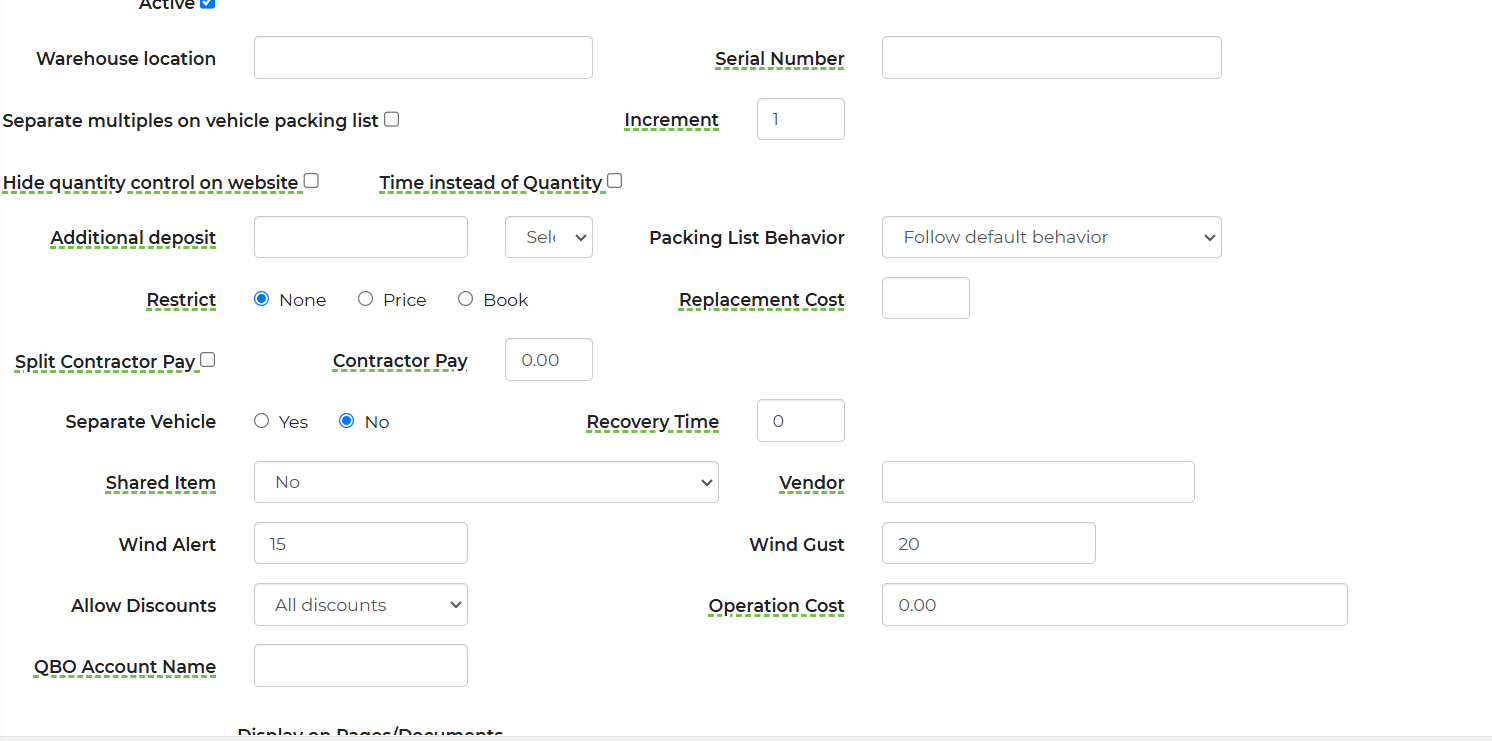Viewport: 1492px width, 741px height.
Task: Toggle Split Contractor Pay checkbox
Action: [x=208, y=360]
